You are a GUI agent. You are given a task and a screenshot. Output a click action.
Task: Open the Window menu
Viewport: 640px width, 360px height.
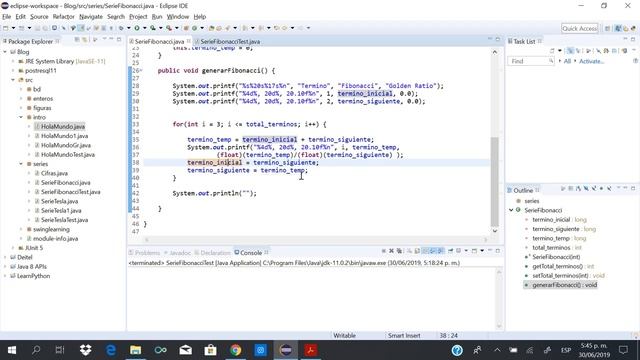(x=178, y=17)
